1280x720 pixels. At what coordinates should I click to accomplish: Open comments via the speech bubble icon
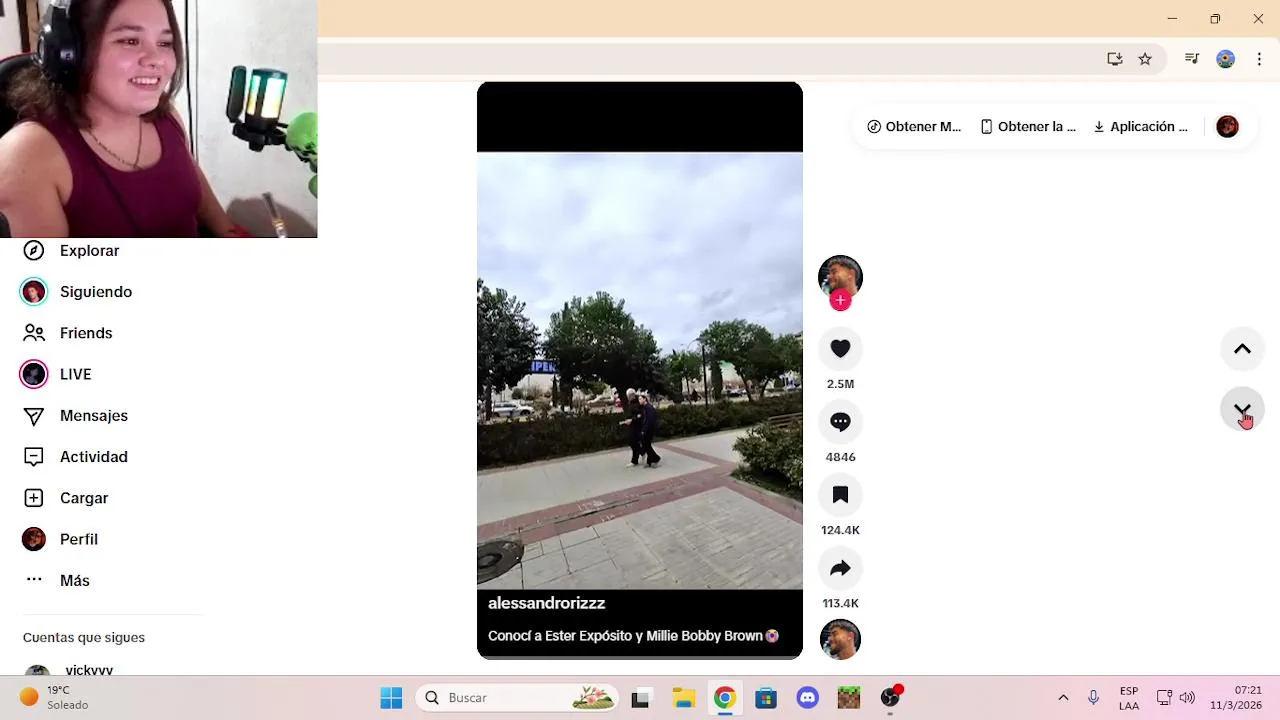tap(840, 422)
